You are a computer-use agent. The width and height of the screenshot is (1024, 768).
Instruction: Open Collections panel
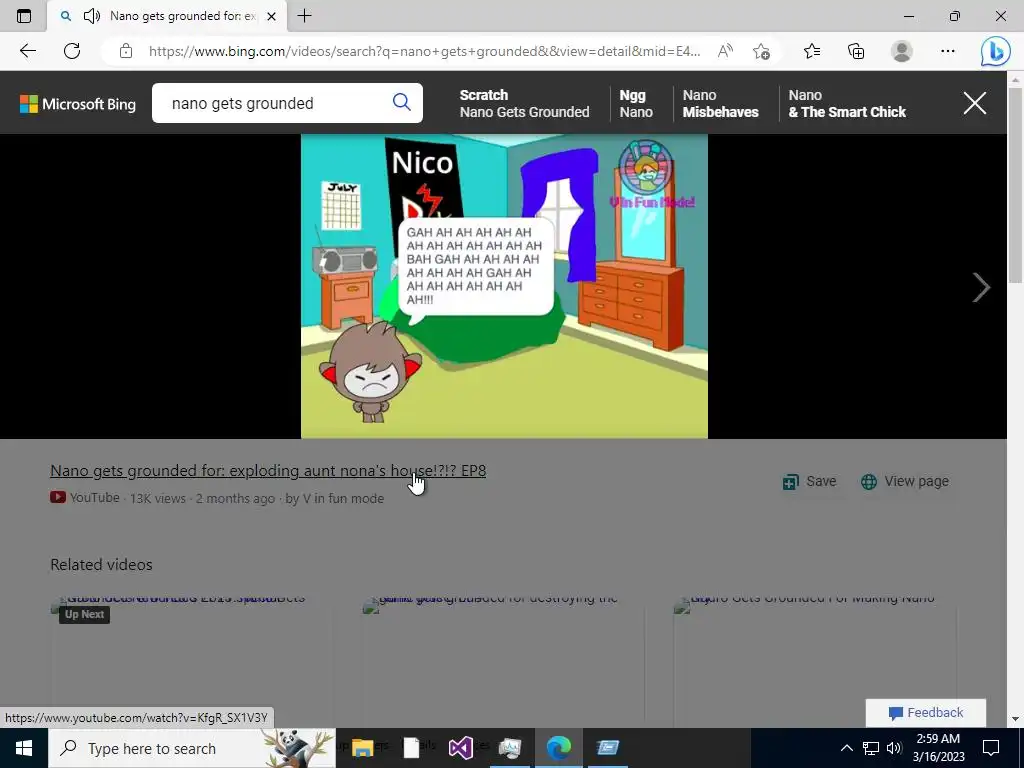pos(856,51)
